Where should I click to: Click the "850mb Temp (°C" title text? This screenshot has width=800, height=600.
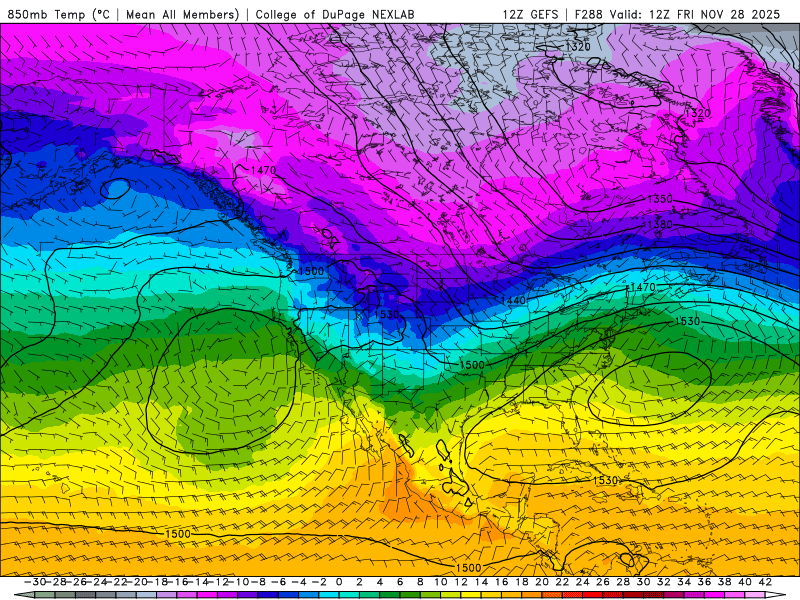(59, 14)
